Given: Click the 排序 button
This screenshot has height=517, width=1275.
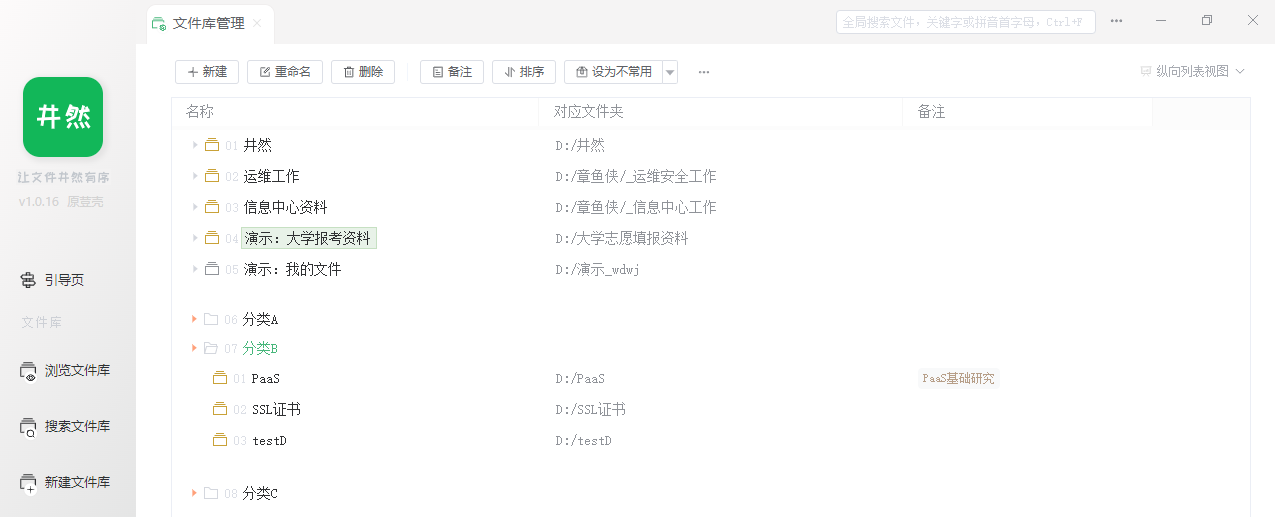Looking at the screenshot, I should point(524,72).
